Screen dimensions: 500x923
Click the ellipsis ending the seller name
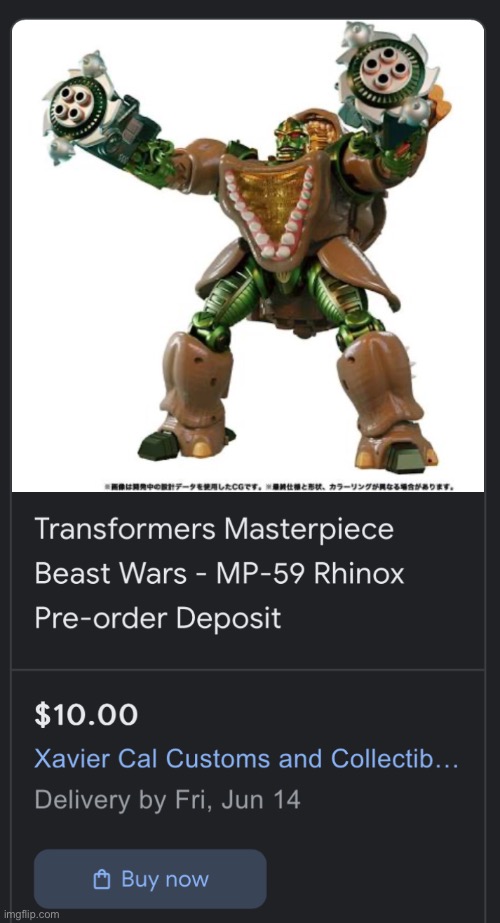pyautogui.click(x=449, y=759)
